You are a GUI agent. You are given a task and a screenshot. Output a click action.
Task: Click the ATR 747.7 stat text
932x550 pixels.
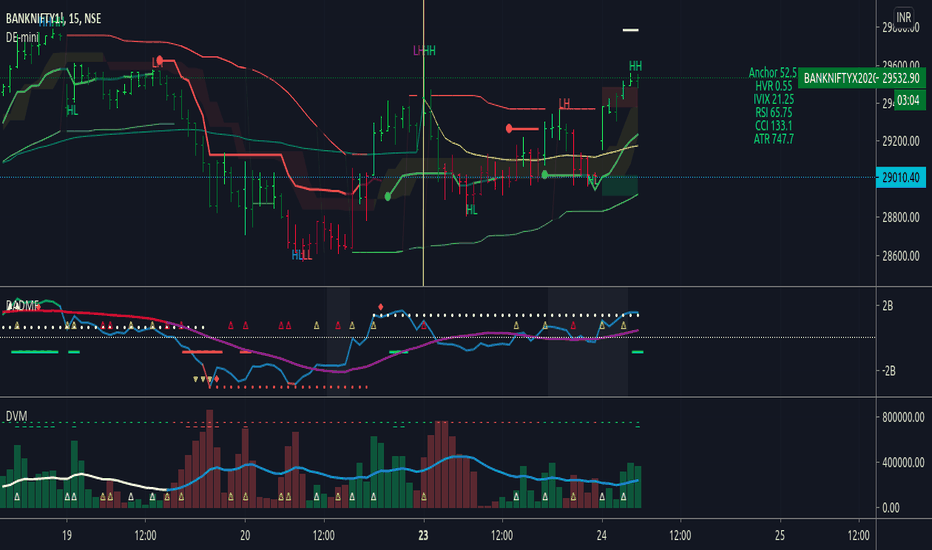tap(773, 139)
